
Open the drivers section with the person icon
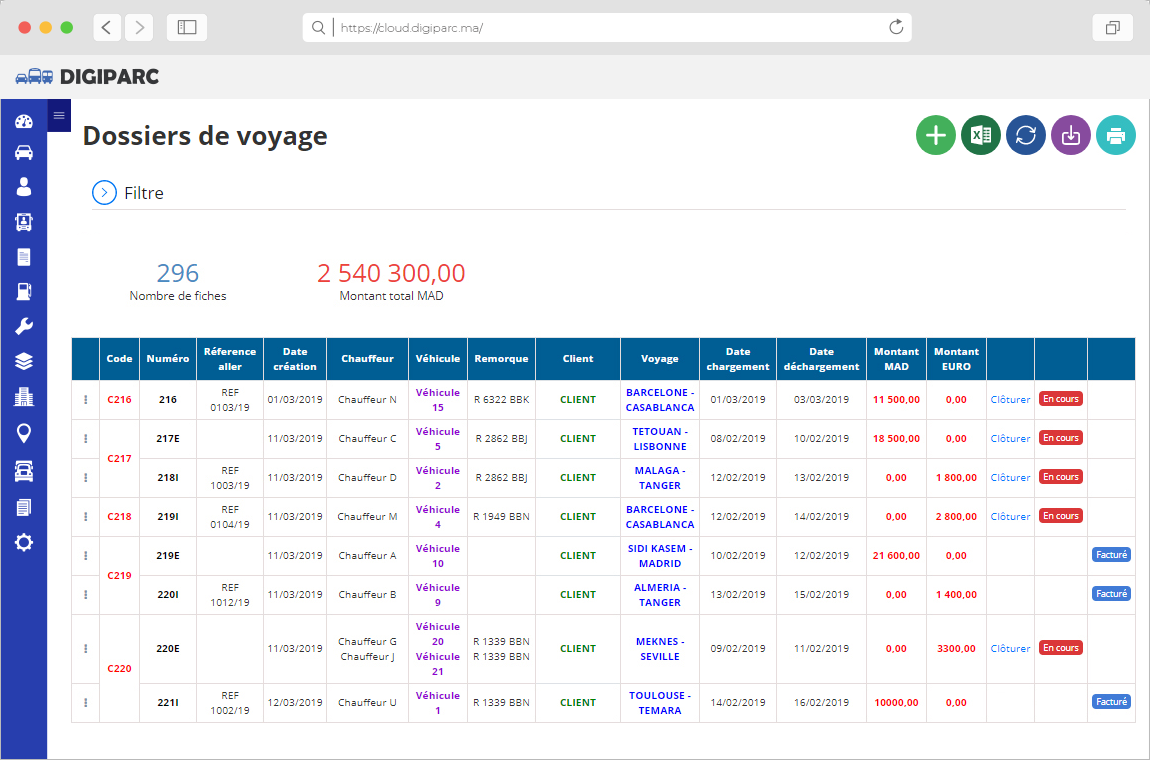coord(24,187)
